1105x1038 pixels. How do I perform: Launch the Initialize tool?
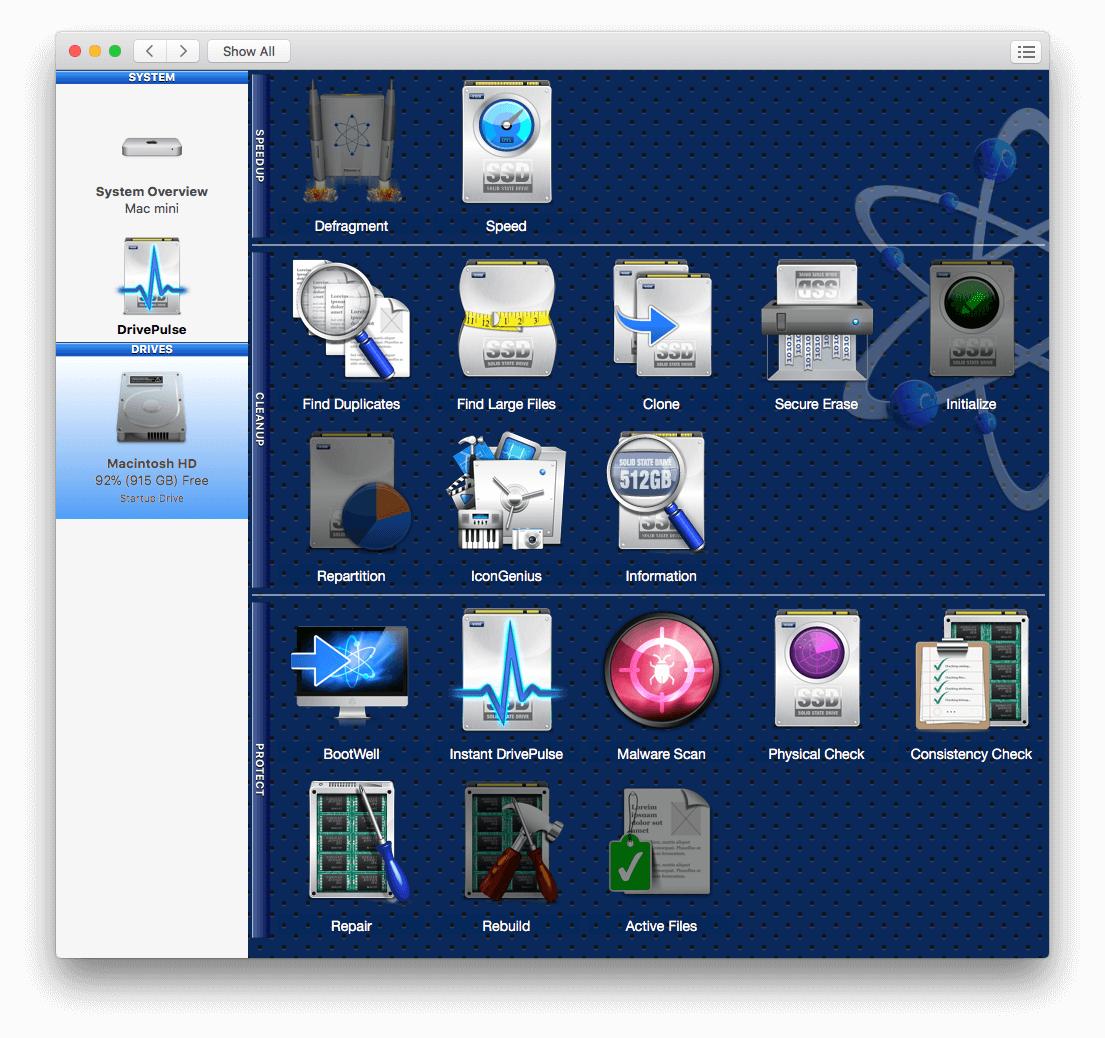(x=970, y=318)
